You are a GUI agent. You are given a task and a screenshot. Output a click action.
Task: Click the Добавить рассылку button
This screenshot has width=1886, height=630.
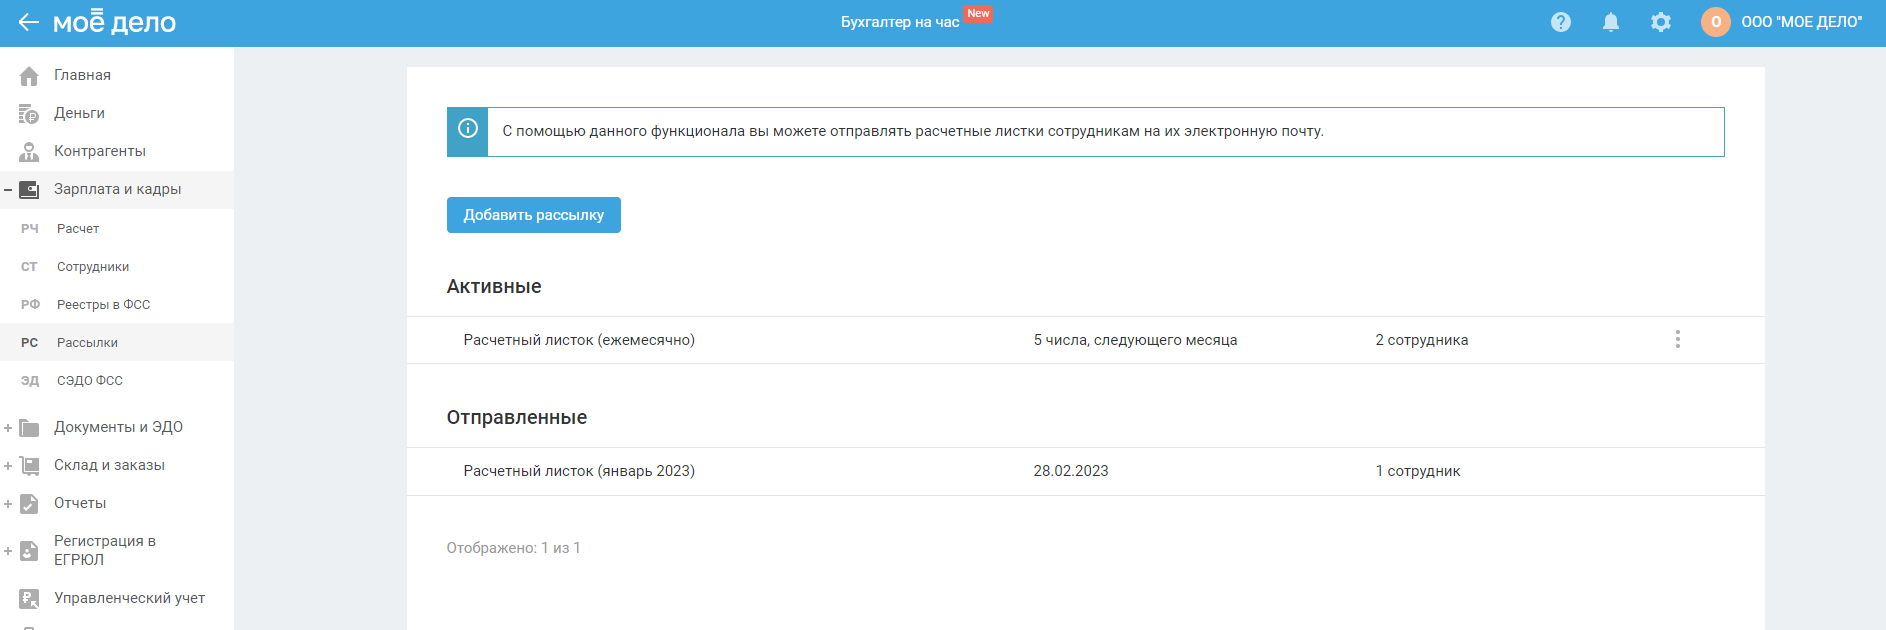(x=534, y=215)
